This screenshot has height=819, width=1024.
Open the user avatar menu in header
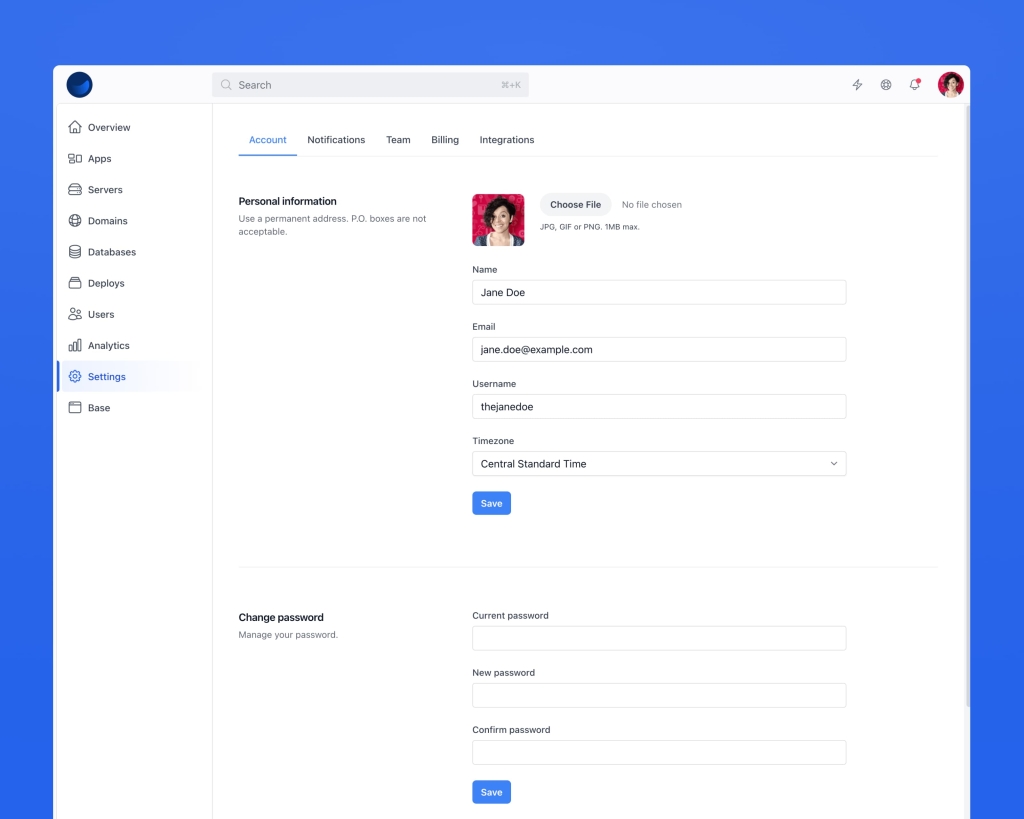click(x=950, y=85)
